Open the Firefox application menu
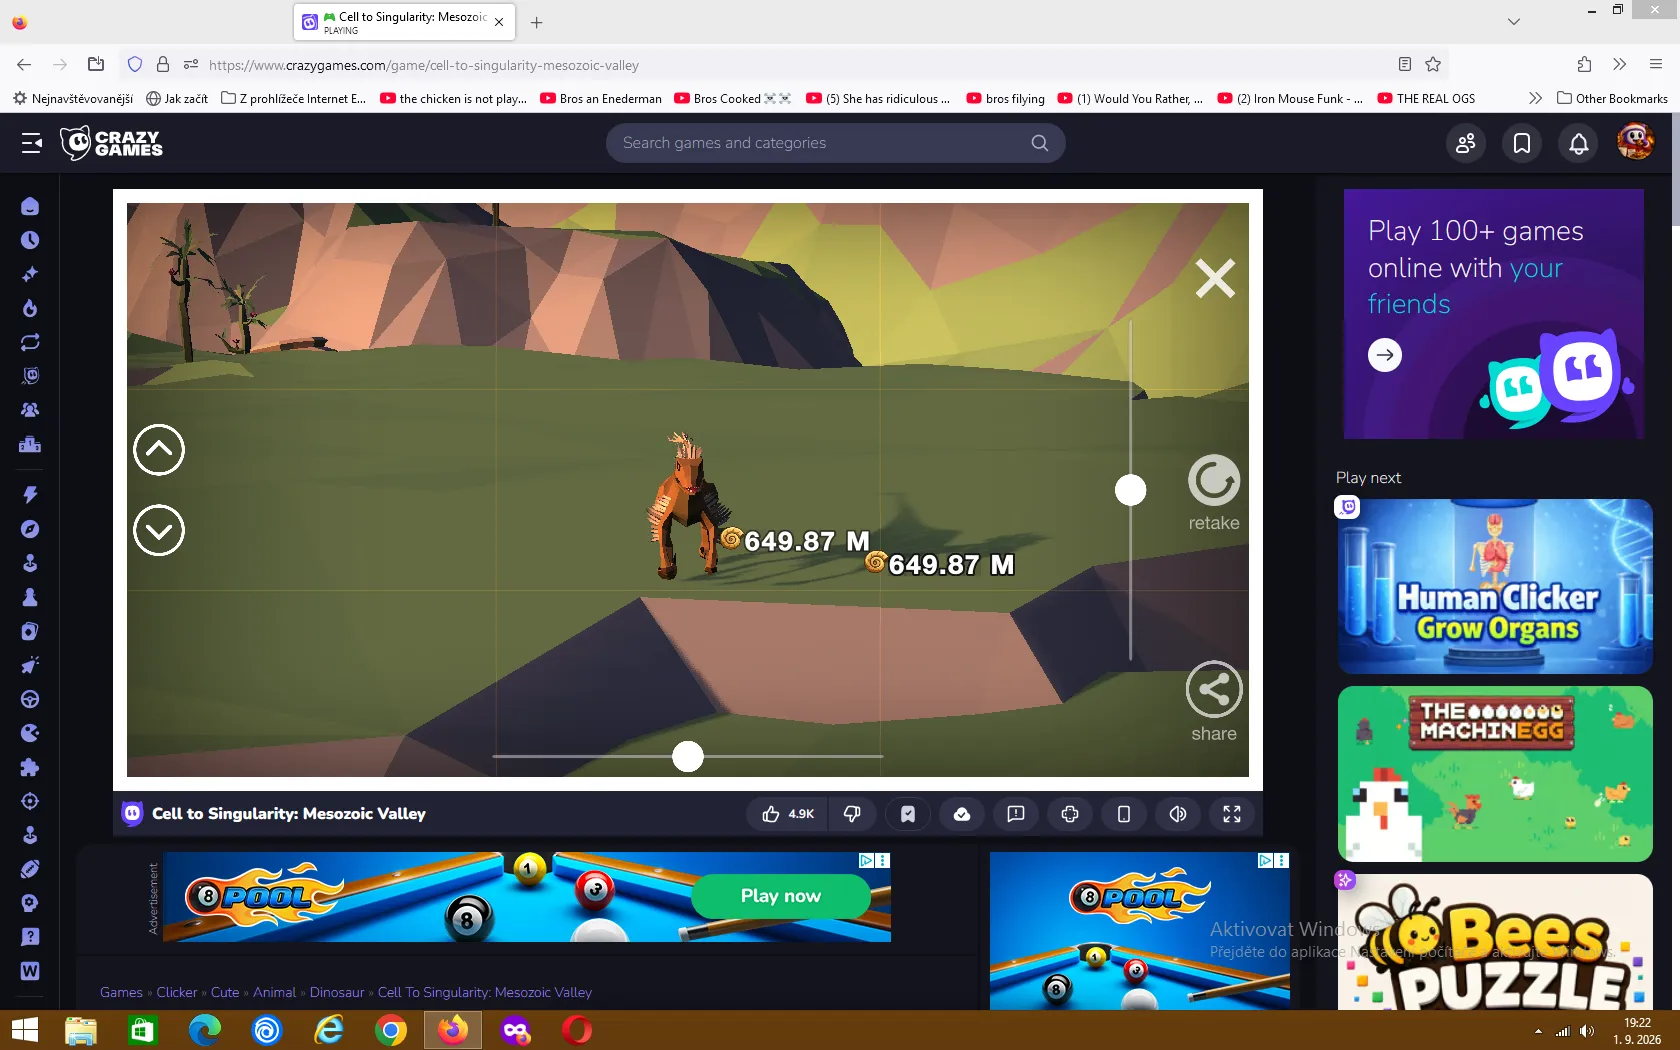Viewport: 1680px width, 1050px height. [x=1656, y=65]
